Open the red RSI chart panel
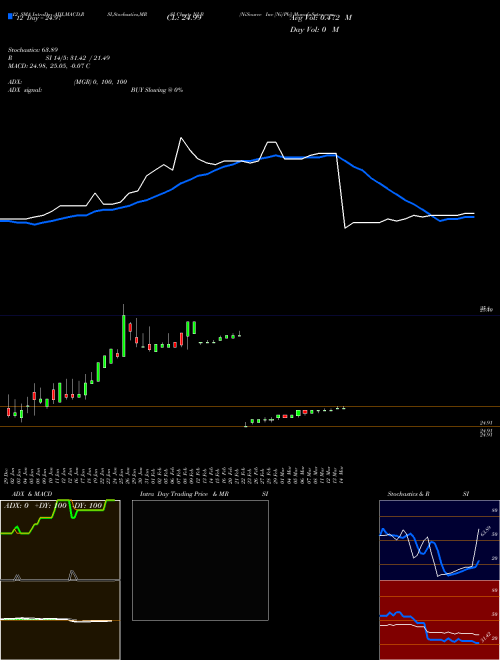This screenshot has height=660, width=500. tap(439, 620)
